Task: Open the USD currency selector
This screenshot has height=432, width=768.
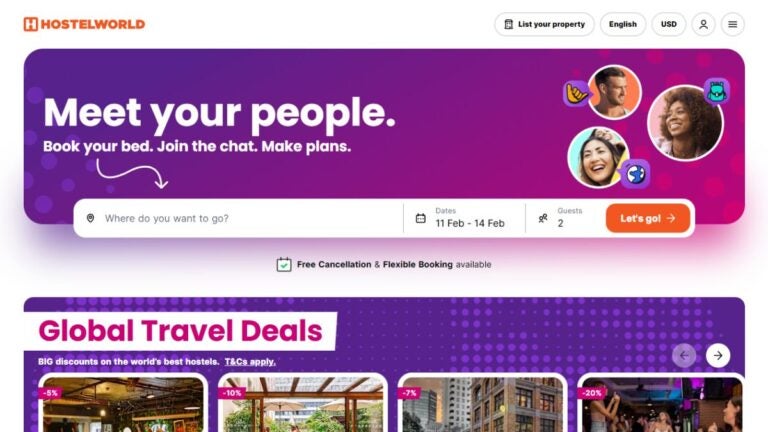Action: [x=669, y=24]
